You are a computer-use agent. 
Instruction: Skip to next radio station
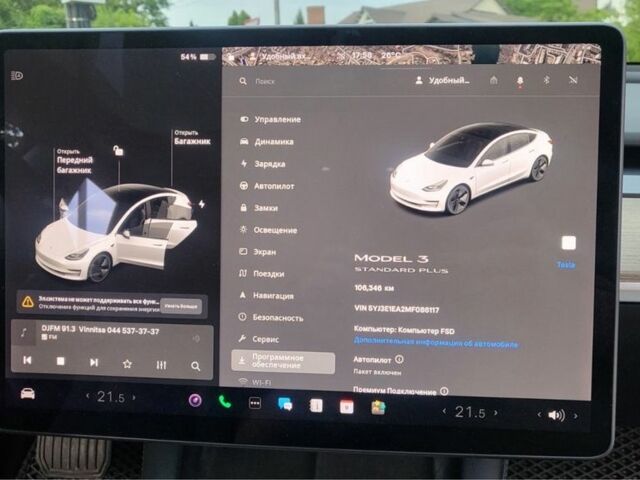[x=94, y=362]
